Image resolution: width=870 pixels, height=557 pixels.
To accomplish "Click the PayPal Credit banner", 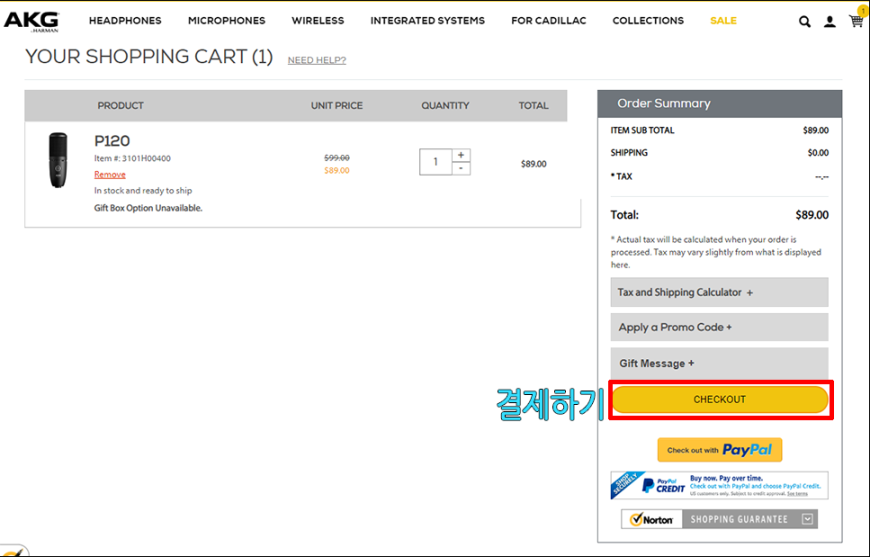I will click(x=719, y=485).
